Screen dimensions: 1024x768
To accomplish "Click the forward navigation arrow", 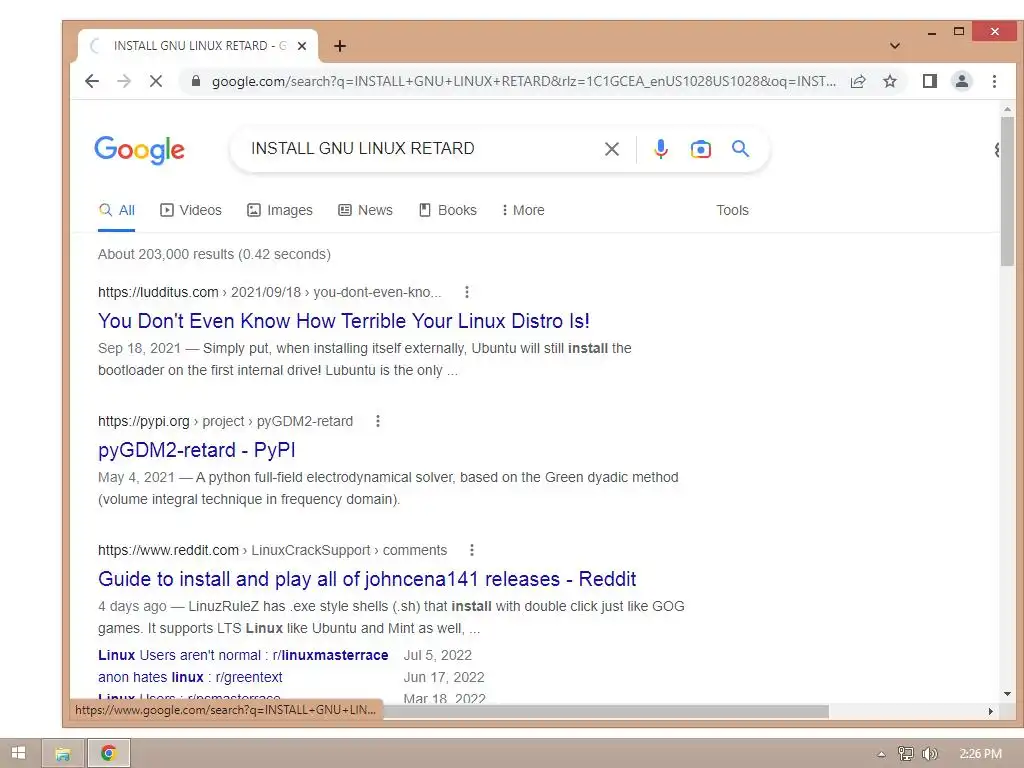I will coord(123,81).
